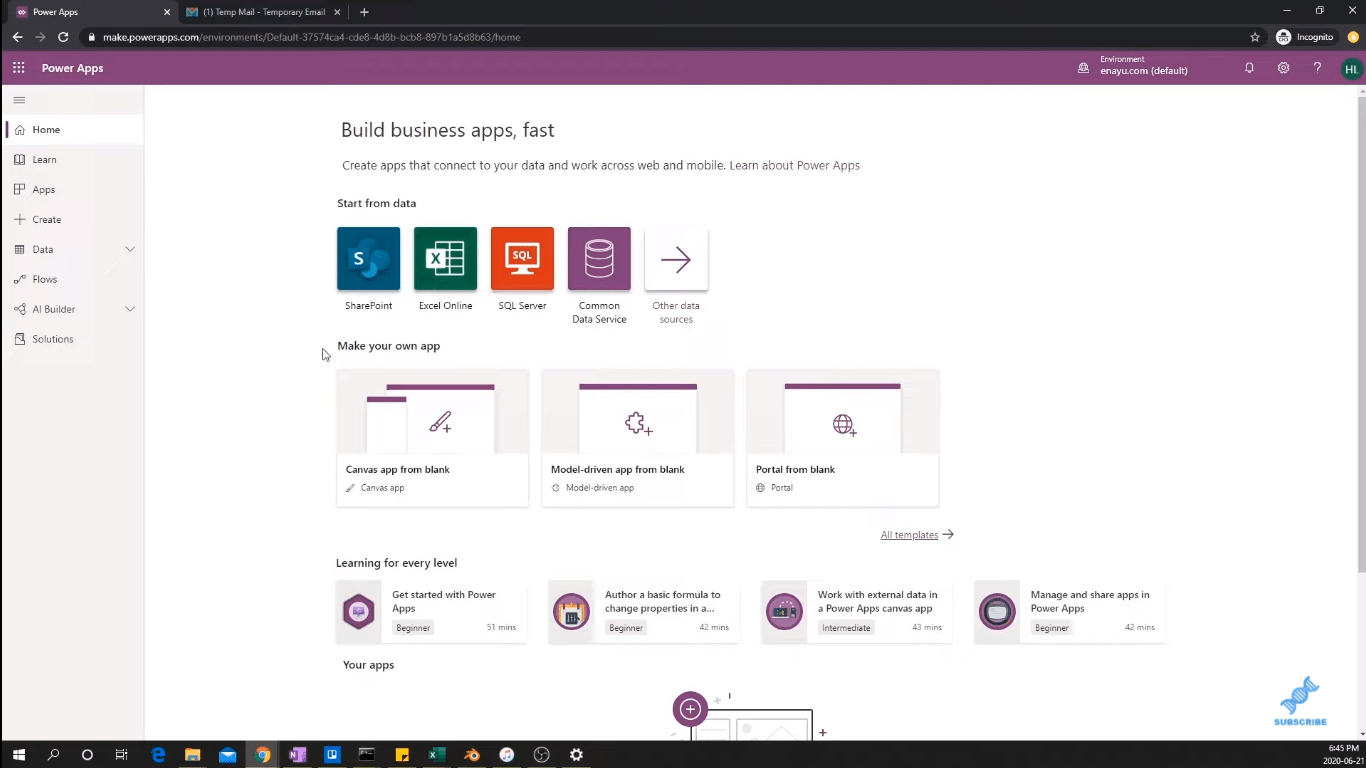This screenshot has height=768, width=1366.
Task: Go back with browser back arrow
Action: pyautogui.click(x=17, y=37)
